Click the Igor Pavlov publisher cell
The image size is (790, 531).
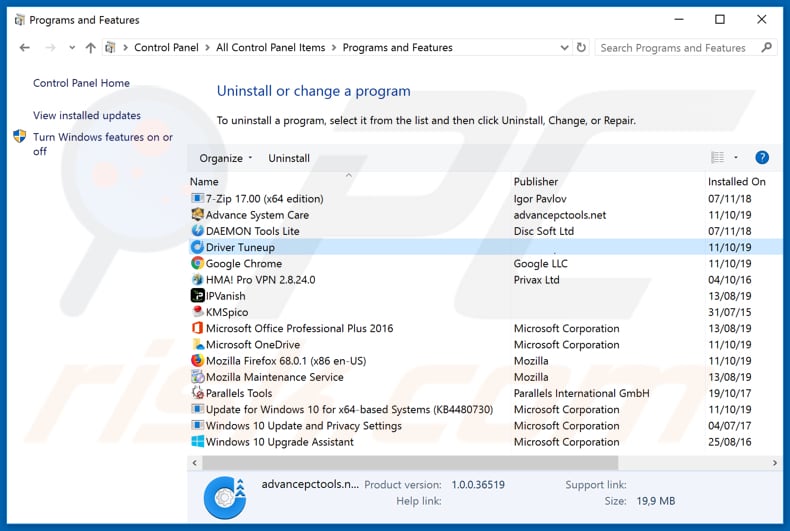point(540,199)
